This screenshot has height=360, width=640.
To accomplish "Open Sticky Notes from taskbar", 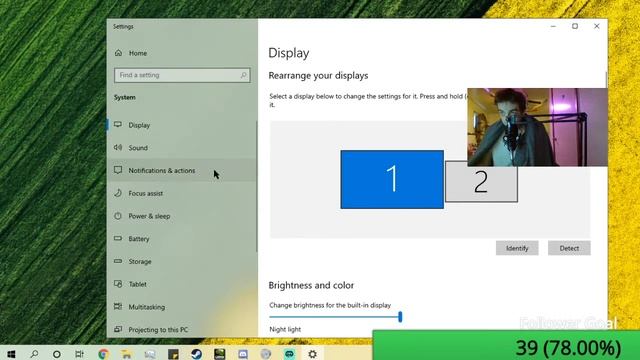I will pyautogui.click(x=173, y=354).
